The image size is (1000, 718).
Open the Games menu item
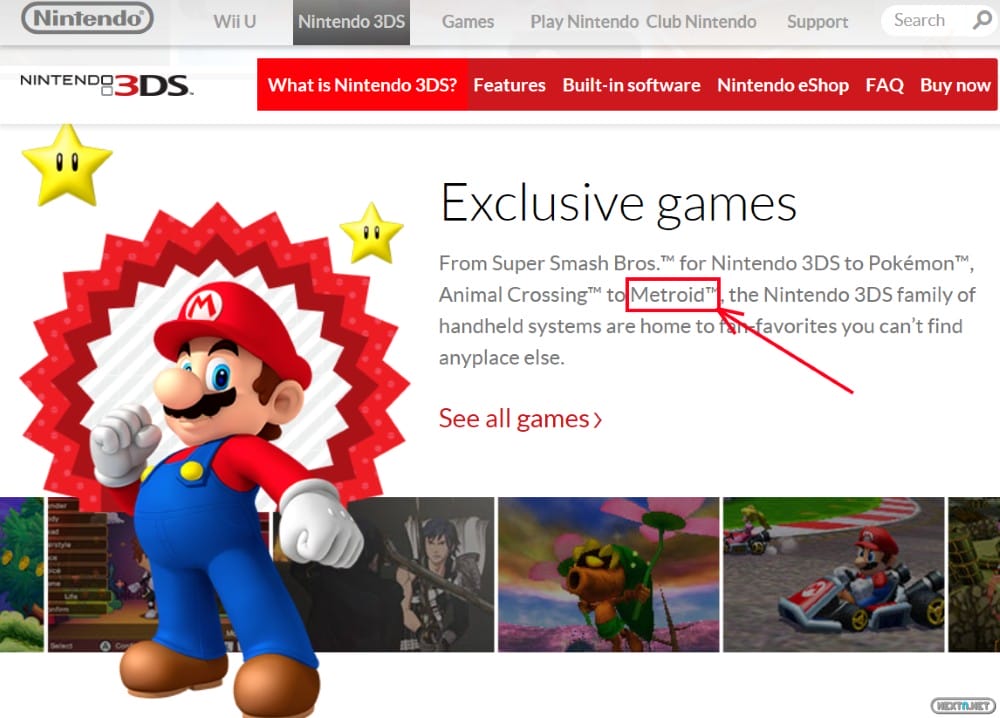pos(467,22)
